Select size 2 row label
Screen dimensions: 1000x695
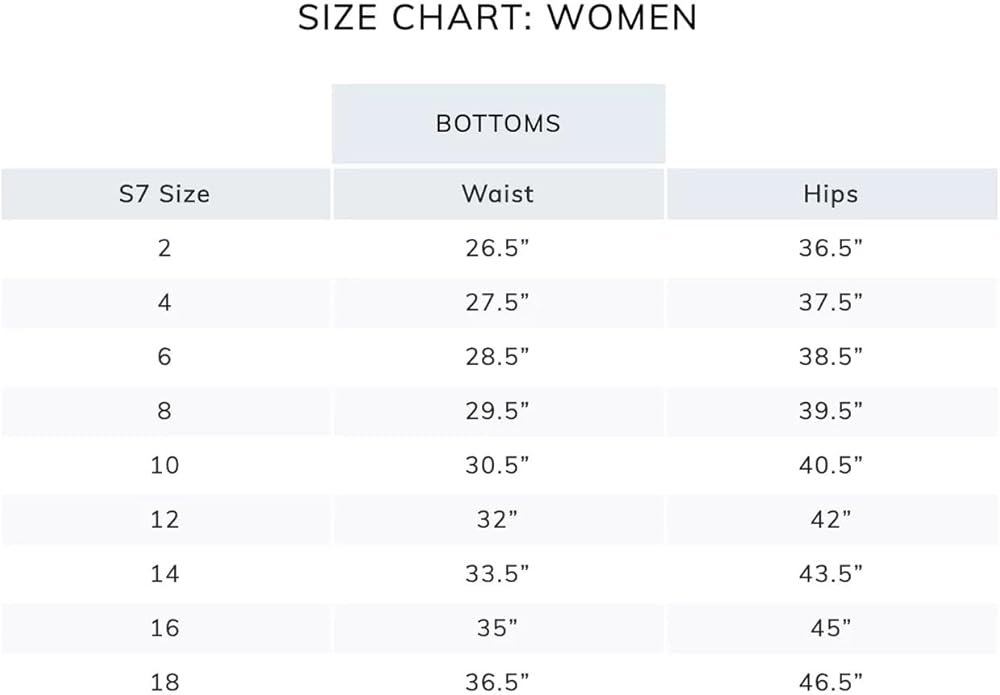click(x=164, y=248)
